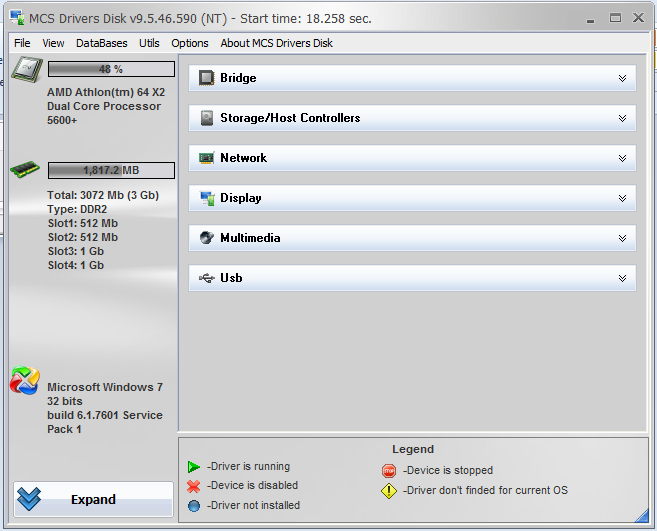The height and width of the screenshot is (531, 657).
Task: Click the yellow warning diamond legend icon
Action: coord(389,491)
